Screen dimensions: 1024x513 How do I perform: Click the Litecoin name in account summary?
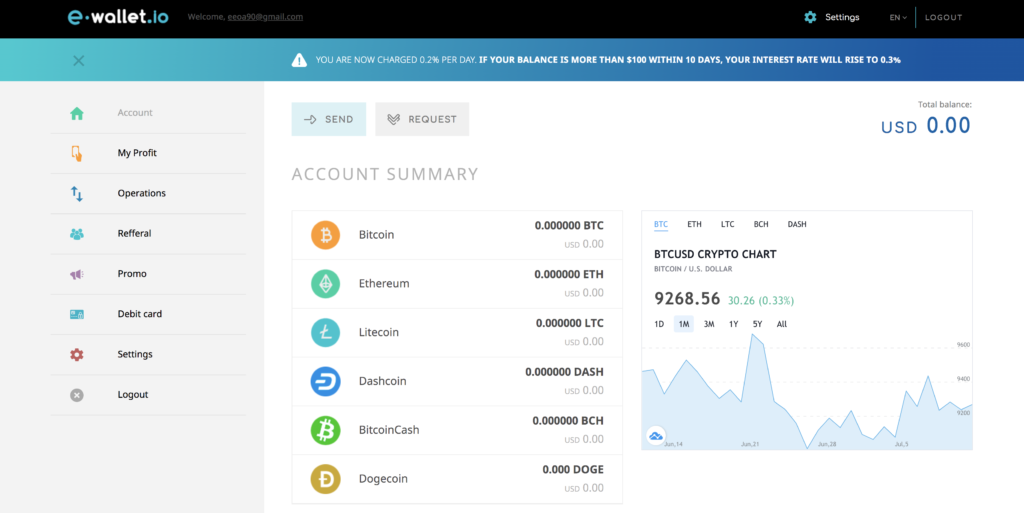click(x=379, y=332)
